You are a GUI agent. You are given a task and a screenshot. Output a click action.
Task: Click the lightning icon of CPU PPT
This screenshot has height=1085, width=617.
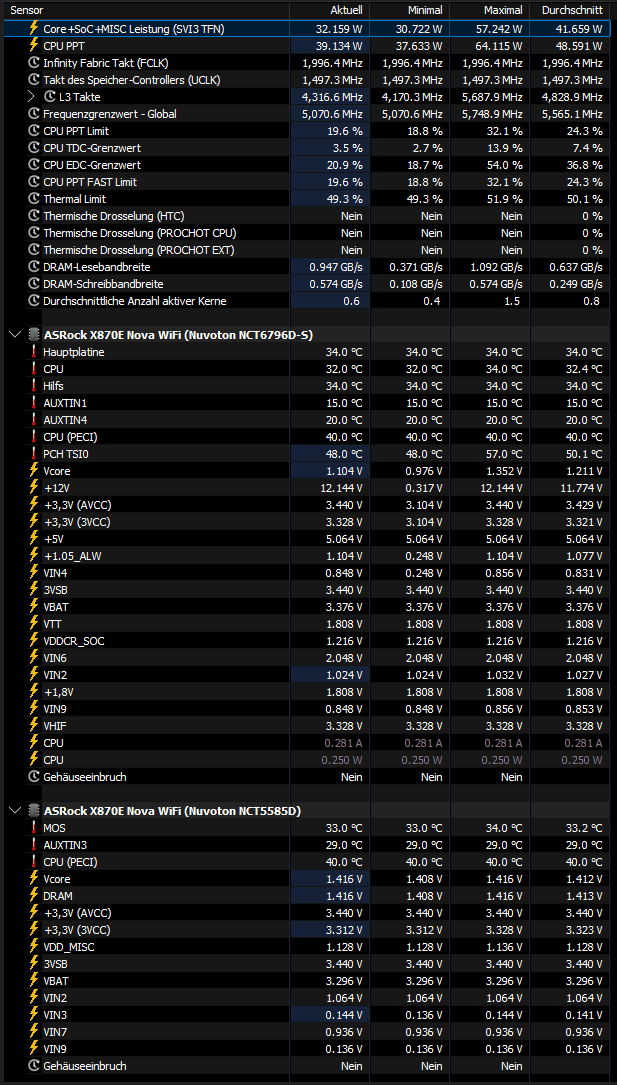pos(33,46)
